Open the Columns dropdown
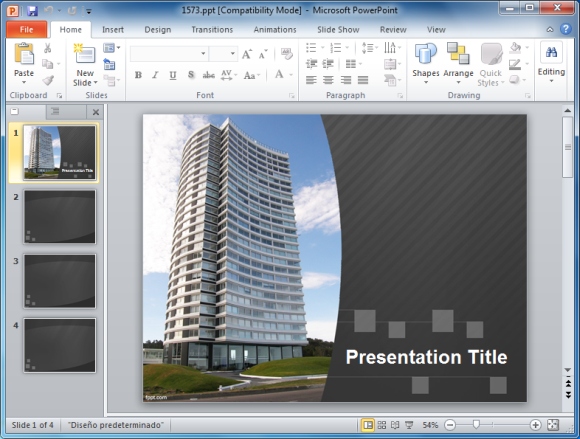 point(354,64)
